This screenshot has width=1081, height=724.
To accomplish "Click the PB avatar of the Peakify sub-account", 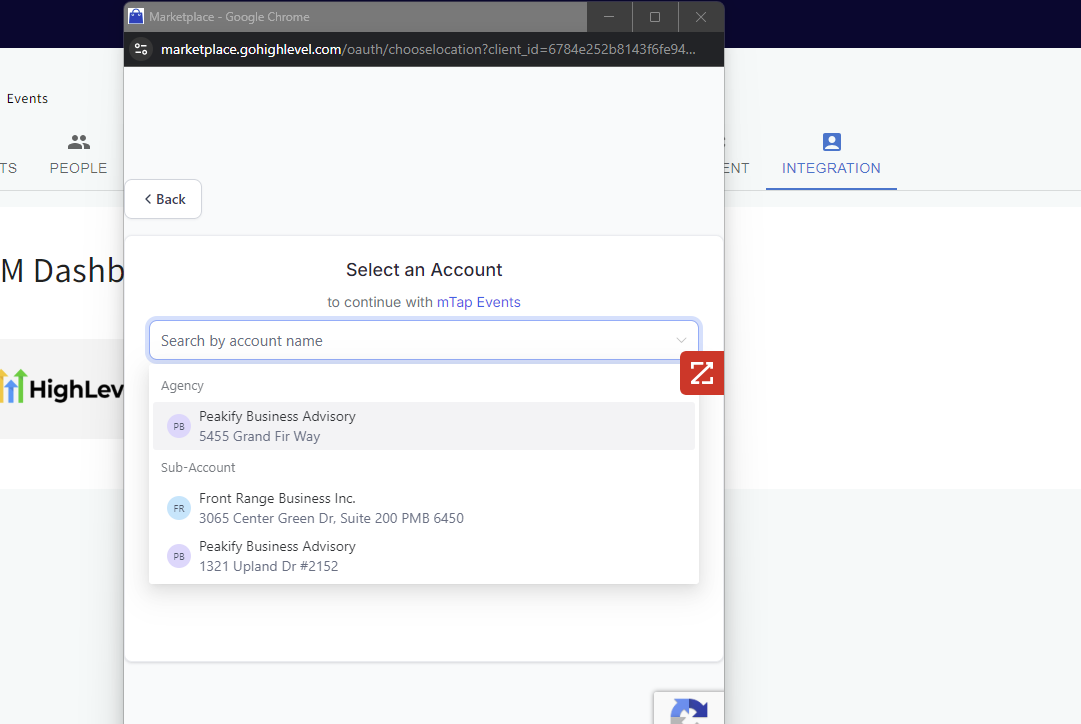I will [x=178, y=555].
